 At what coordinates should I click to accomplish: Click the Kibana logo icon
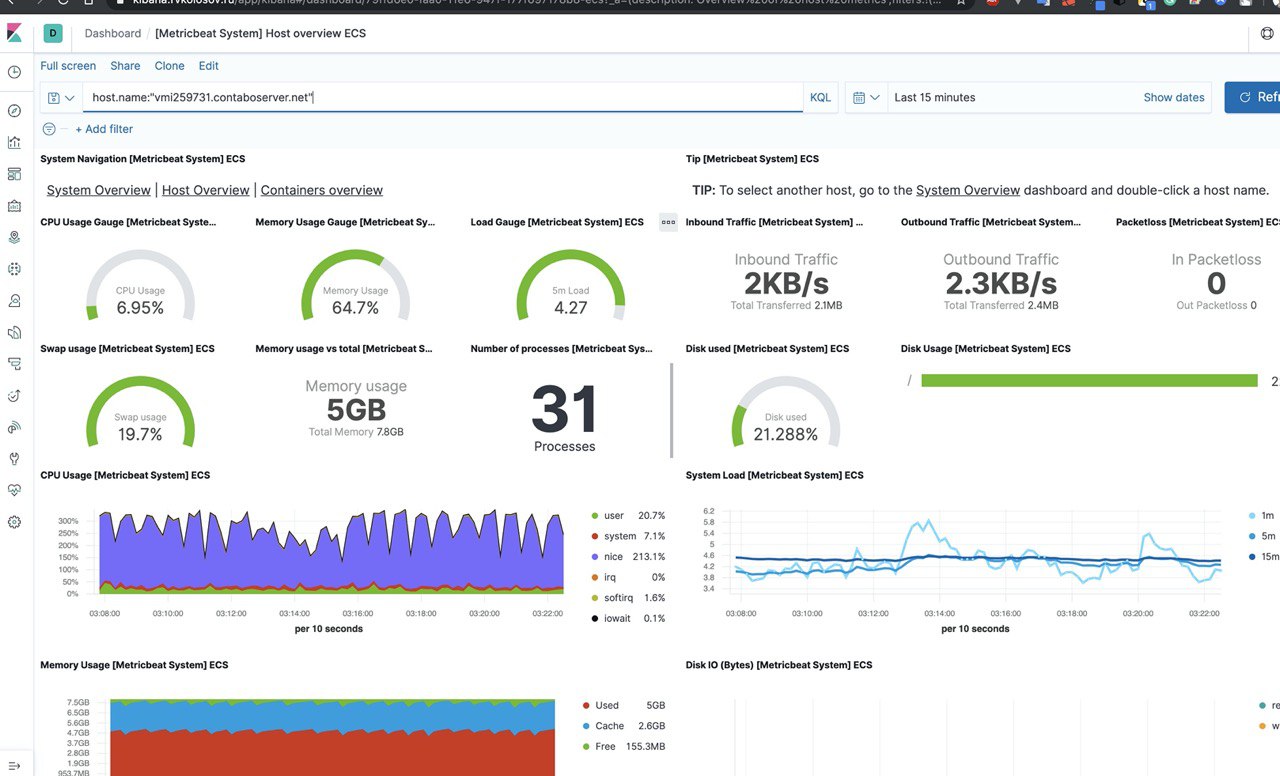(14, 34)
